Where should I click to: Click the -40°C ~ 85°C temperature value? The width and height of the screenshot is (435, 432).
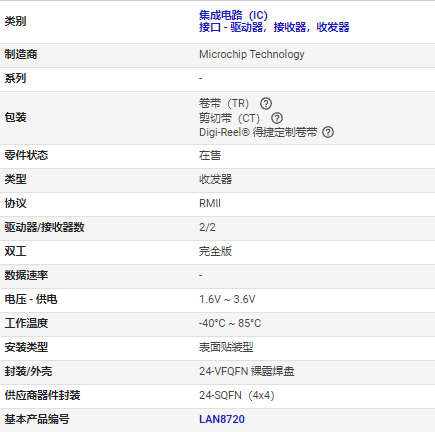tap(230, 323)
